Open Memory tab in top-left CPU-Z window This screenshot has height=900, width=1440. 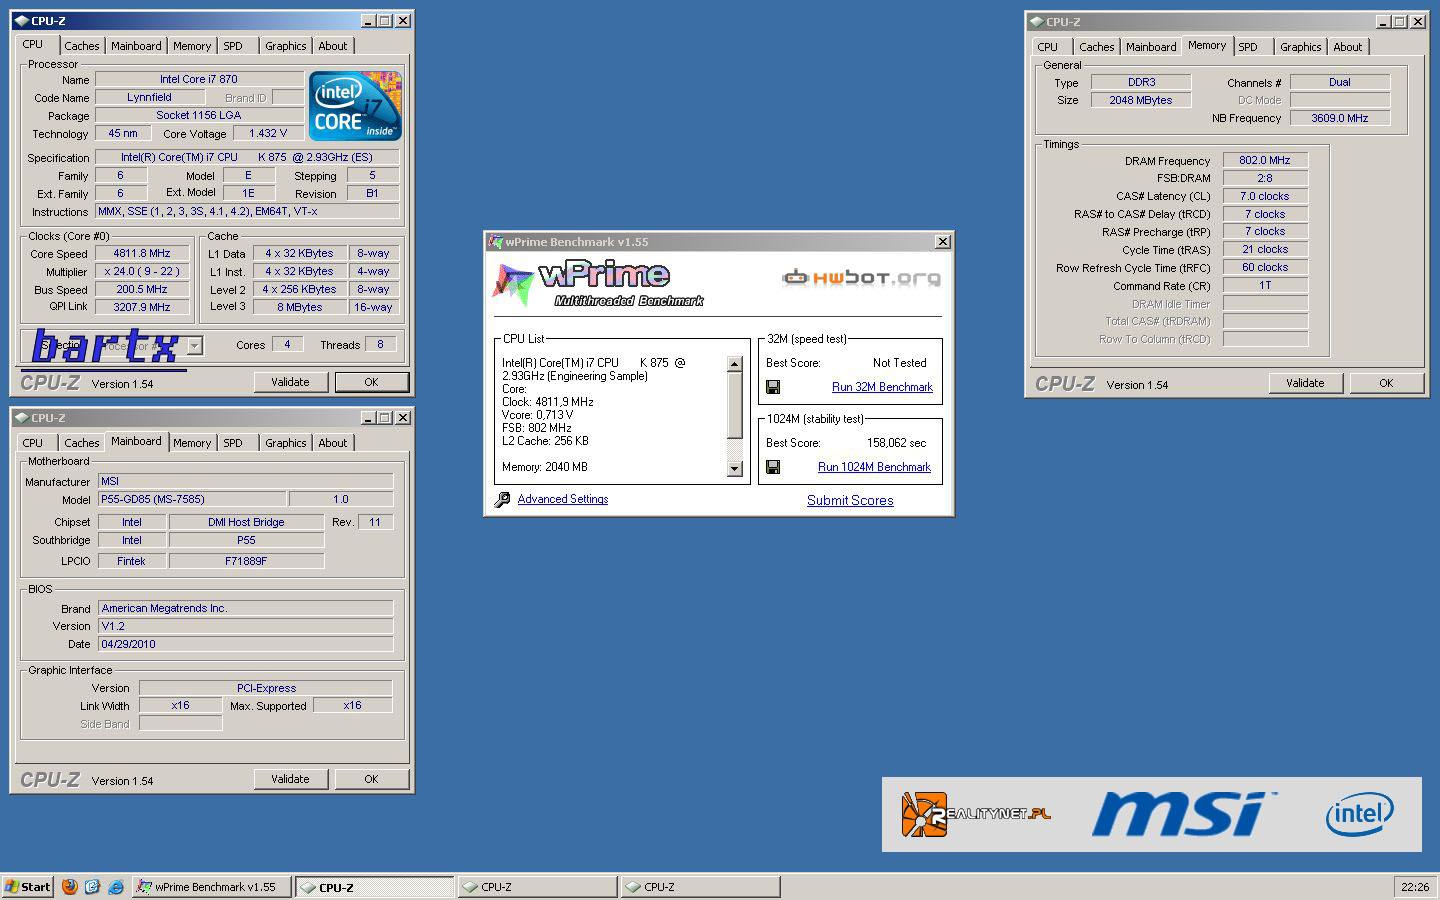click(192, 46)
